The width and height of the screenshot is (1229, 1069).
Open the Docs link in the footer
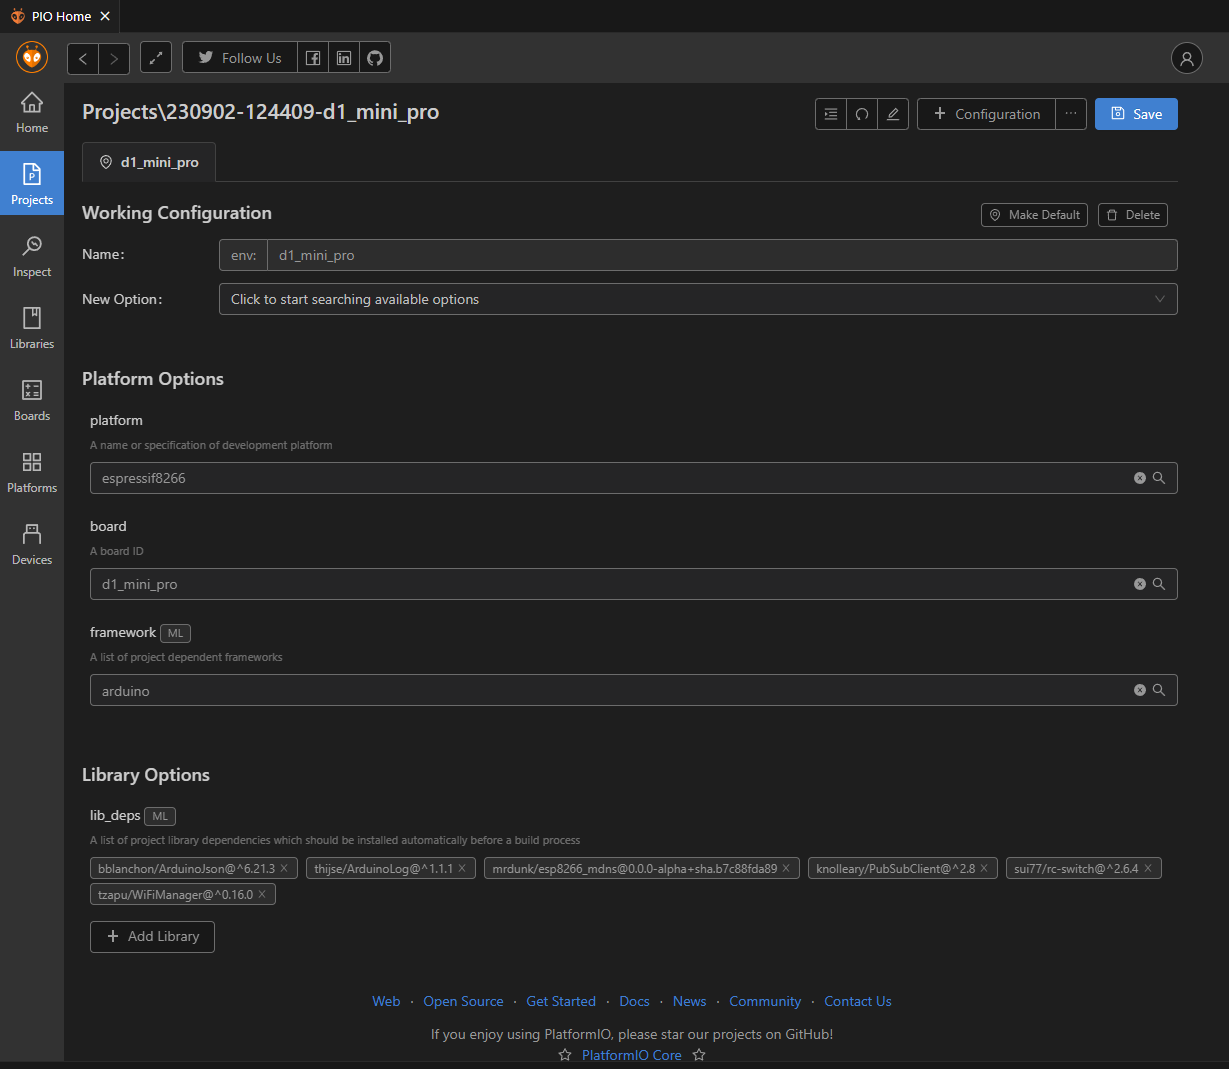(634, 1001)
